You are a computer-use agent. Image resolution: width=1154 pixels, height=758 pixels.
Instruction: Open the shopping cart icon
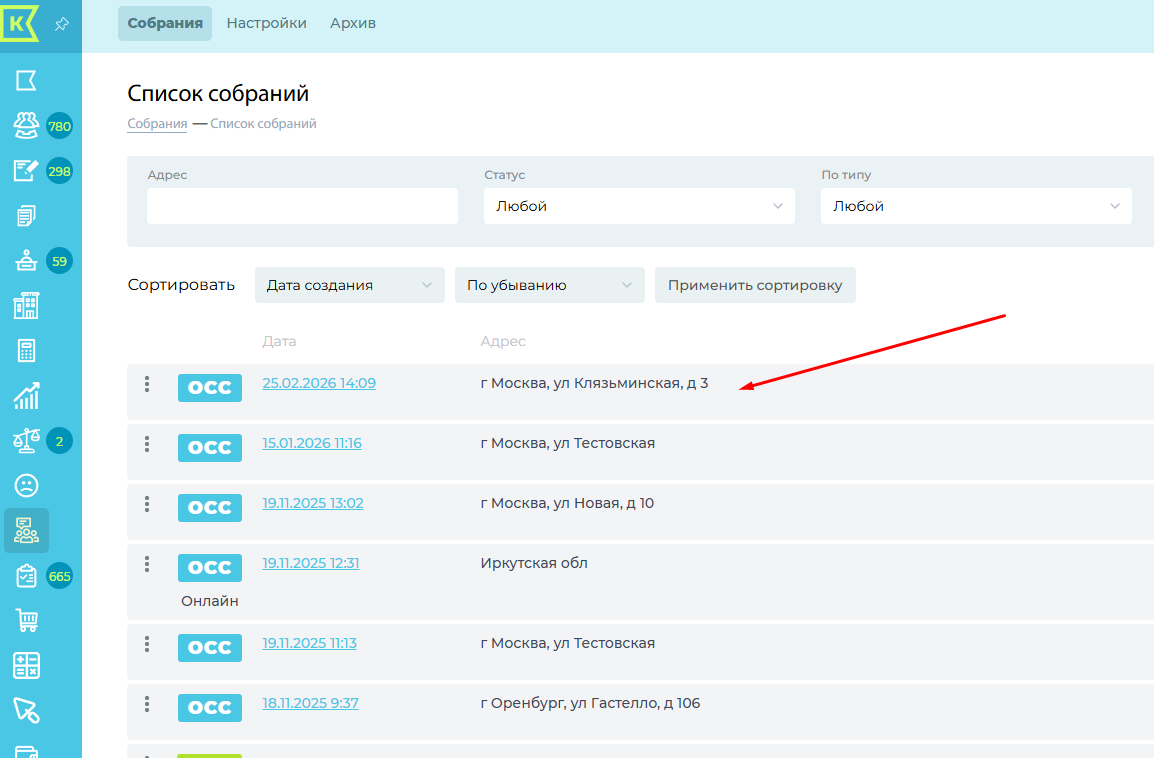tap(26, 621)
